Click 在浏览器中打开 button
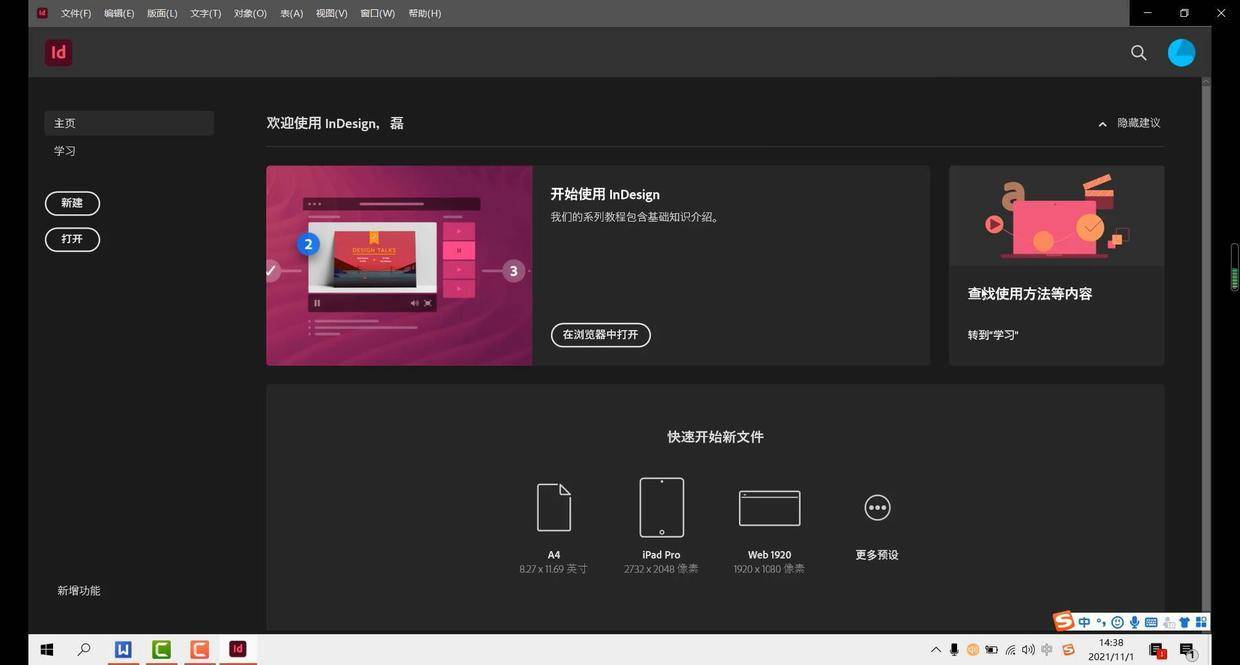The width and height of the screenshot is (1240, 665). point(600,335)
